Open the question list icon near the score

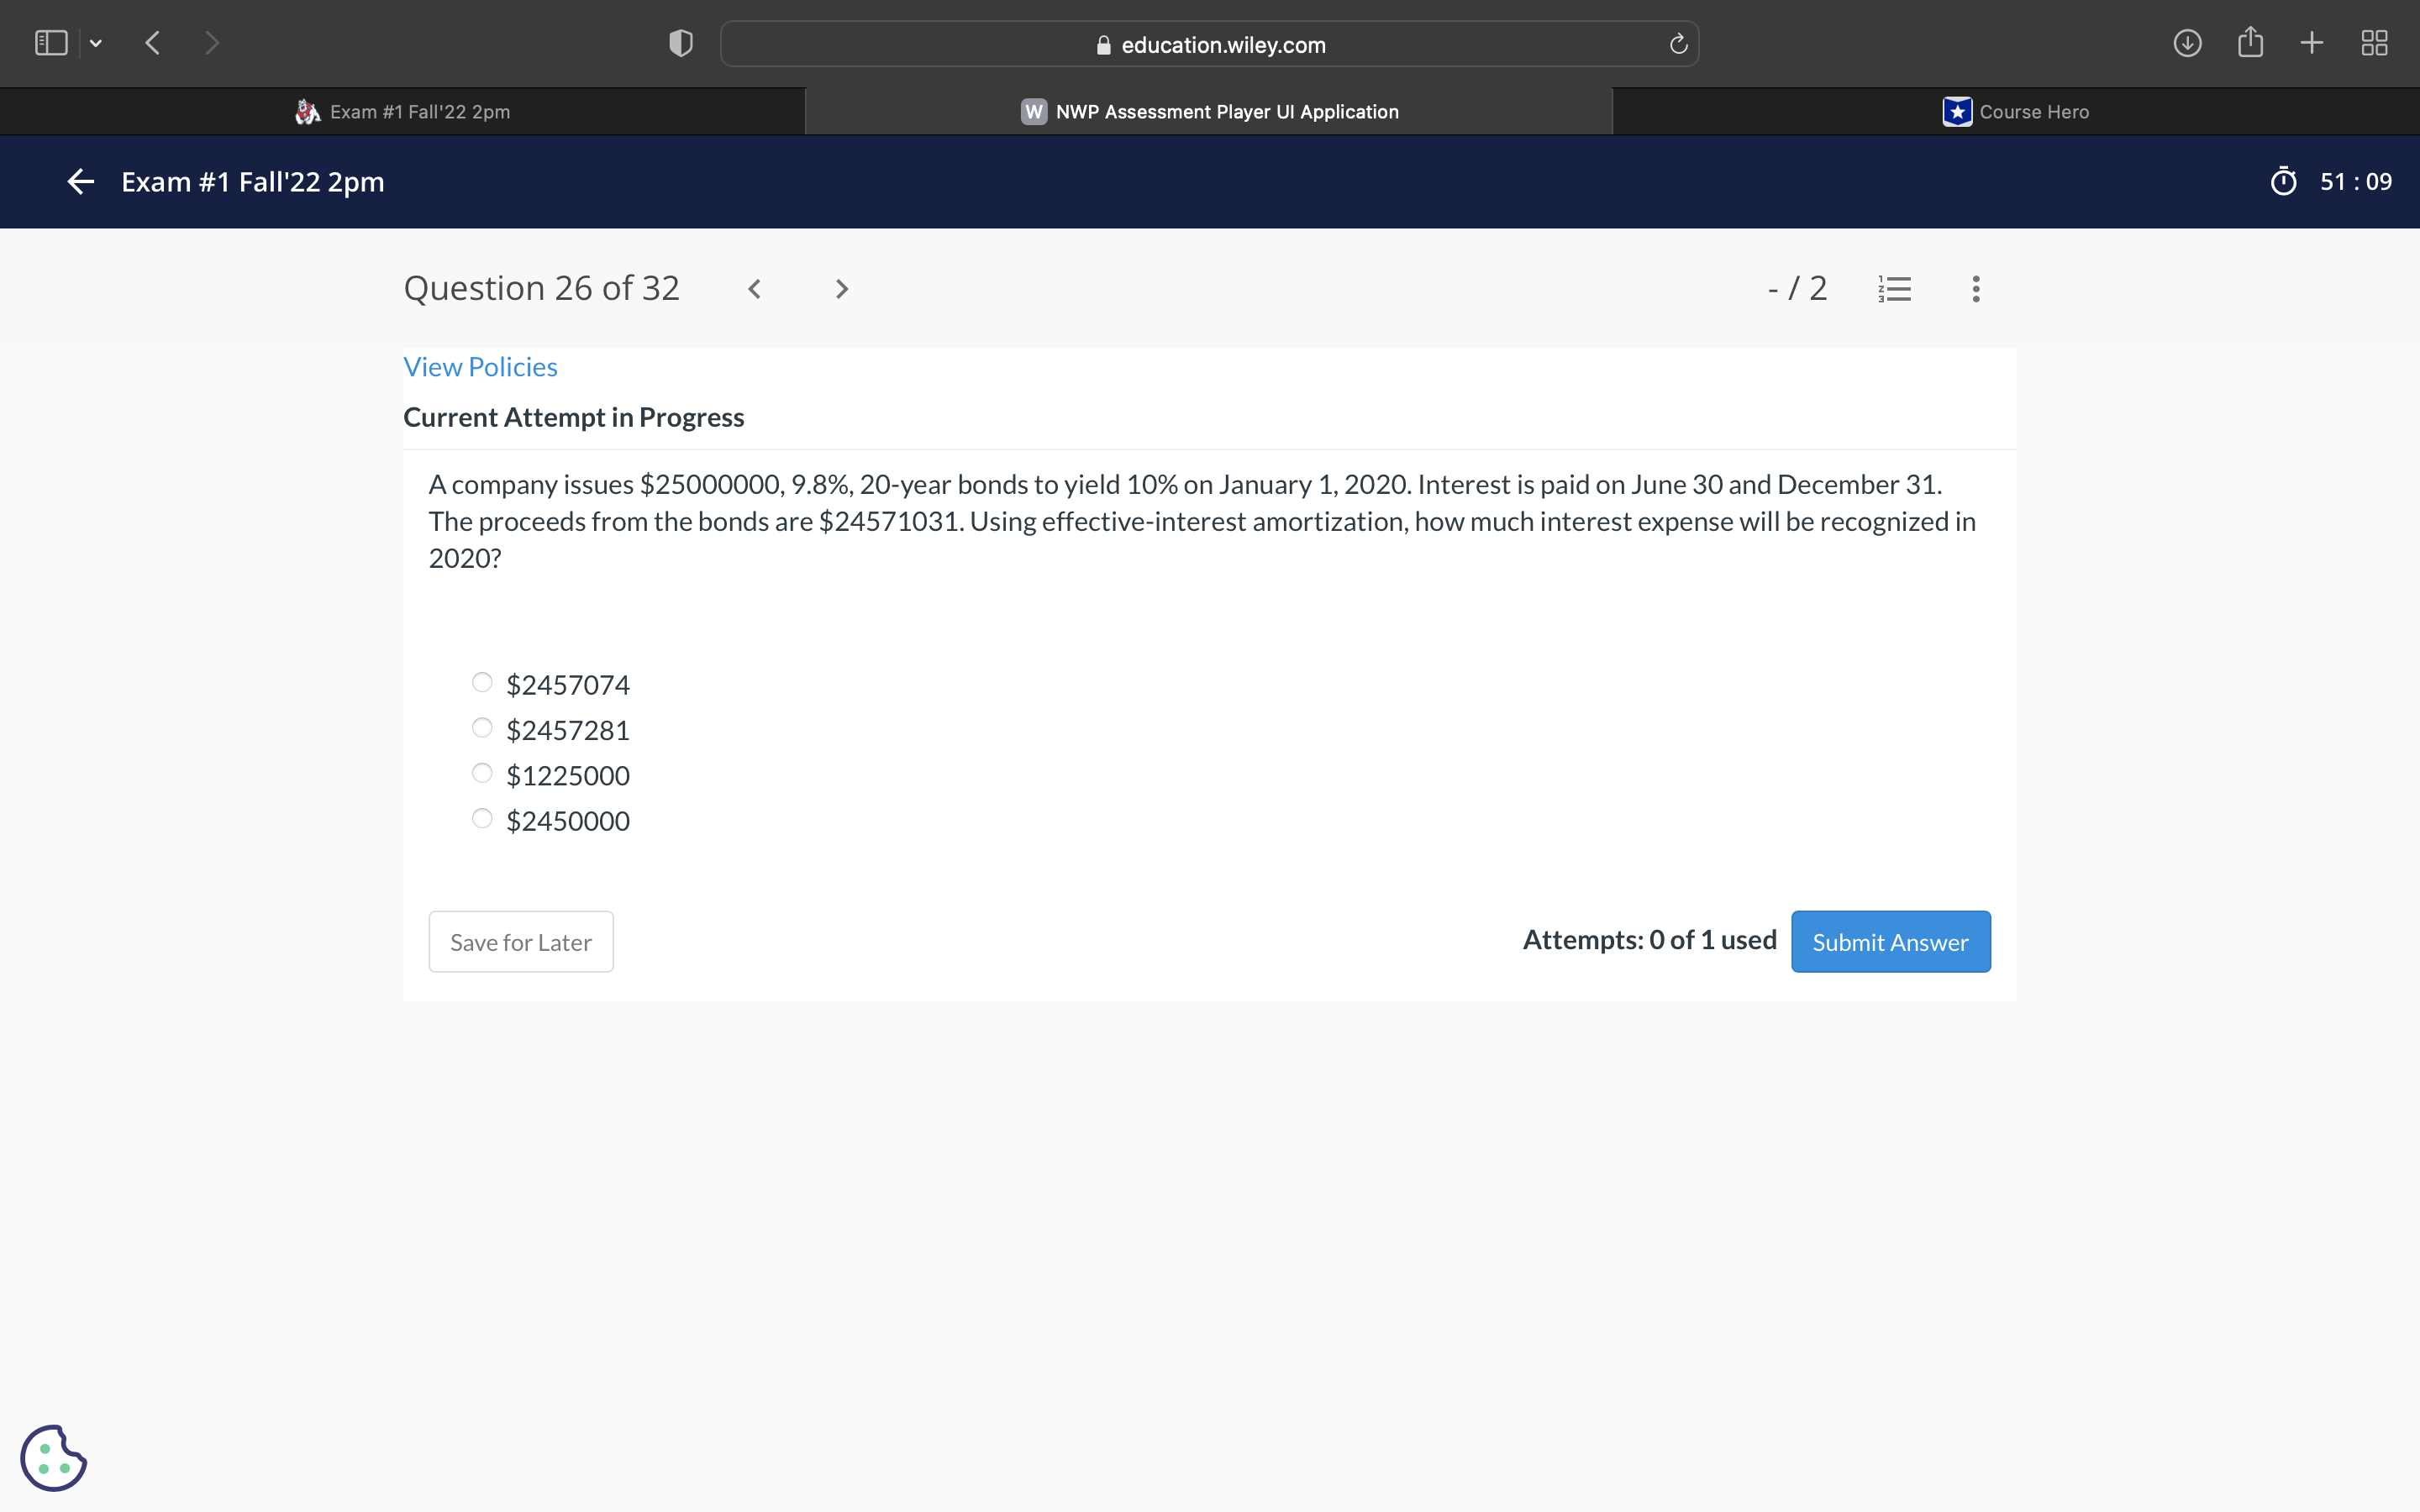pos(1895,288)
